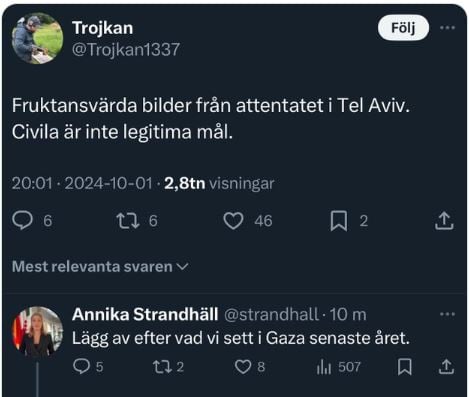
Task: Retweet Trojkan's post about Tel Aviv
Action: tap(128, 221)
